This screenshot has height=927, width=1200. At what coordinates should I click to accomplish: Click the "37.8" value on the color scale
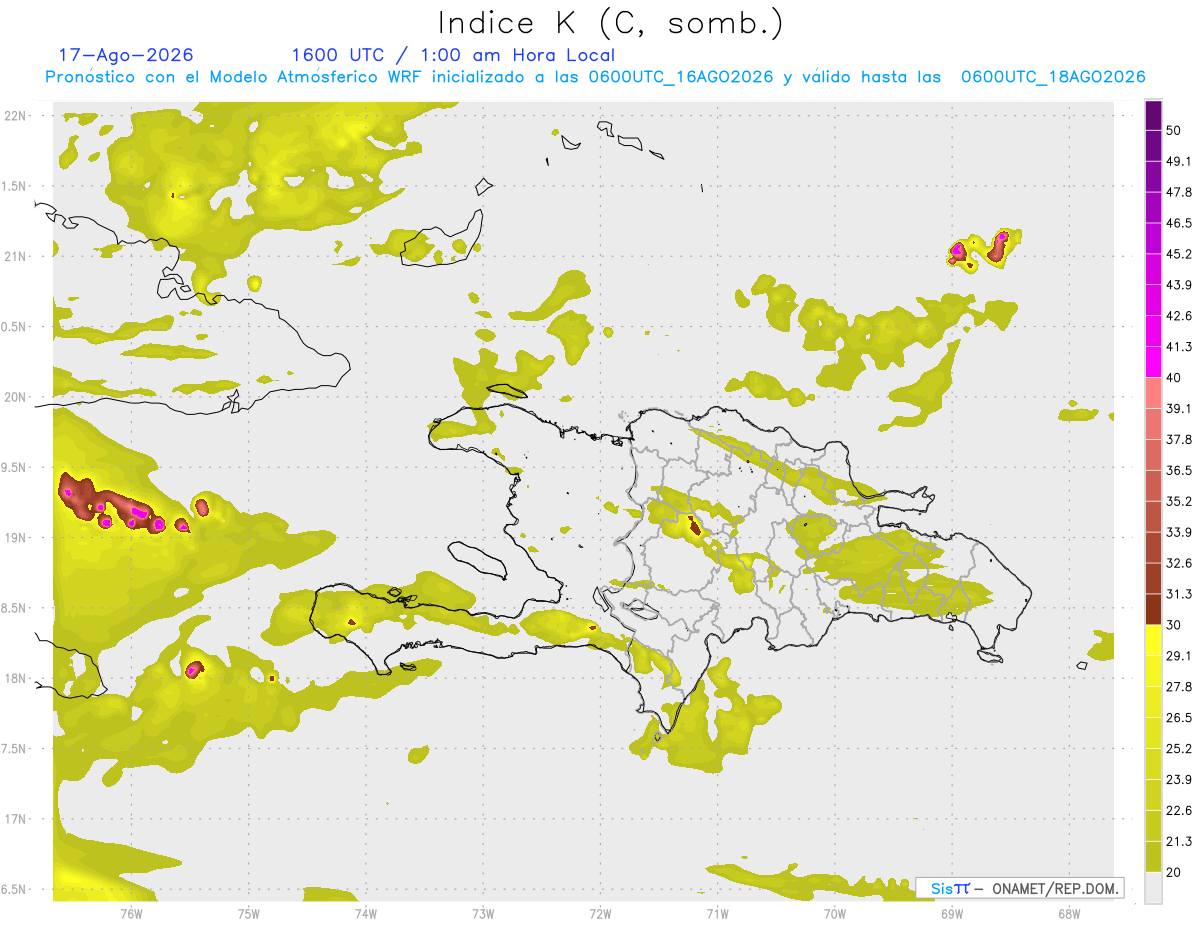point(1180,439)
